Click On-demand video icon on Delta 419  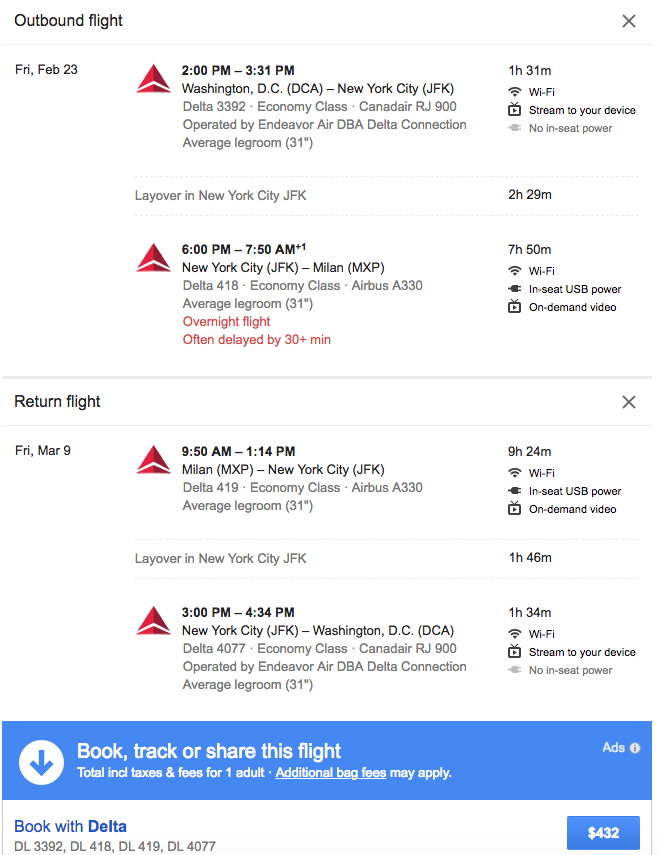point(515,509)
